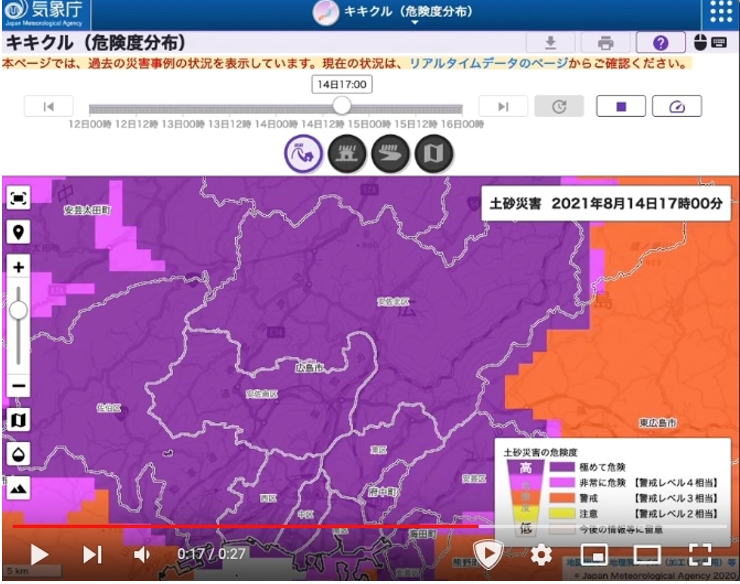Select the flood hazard round icon

pos(390,154)
